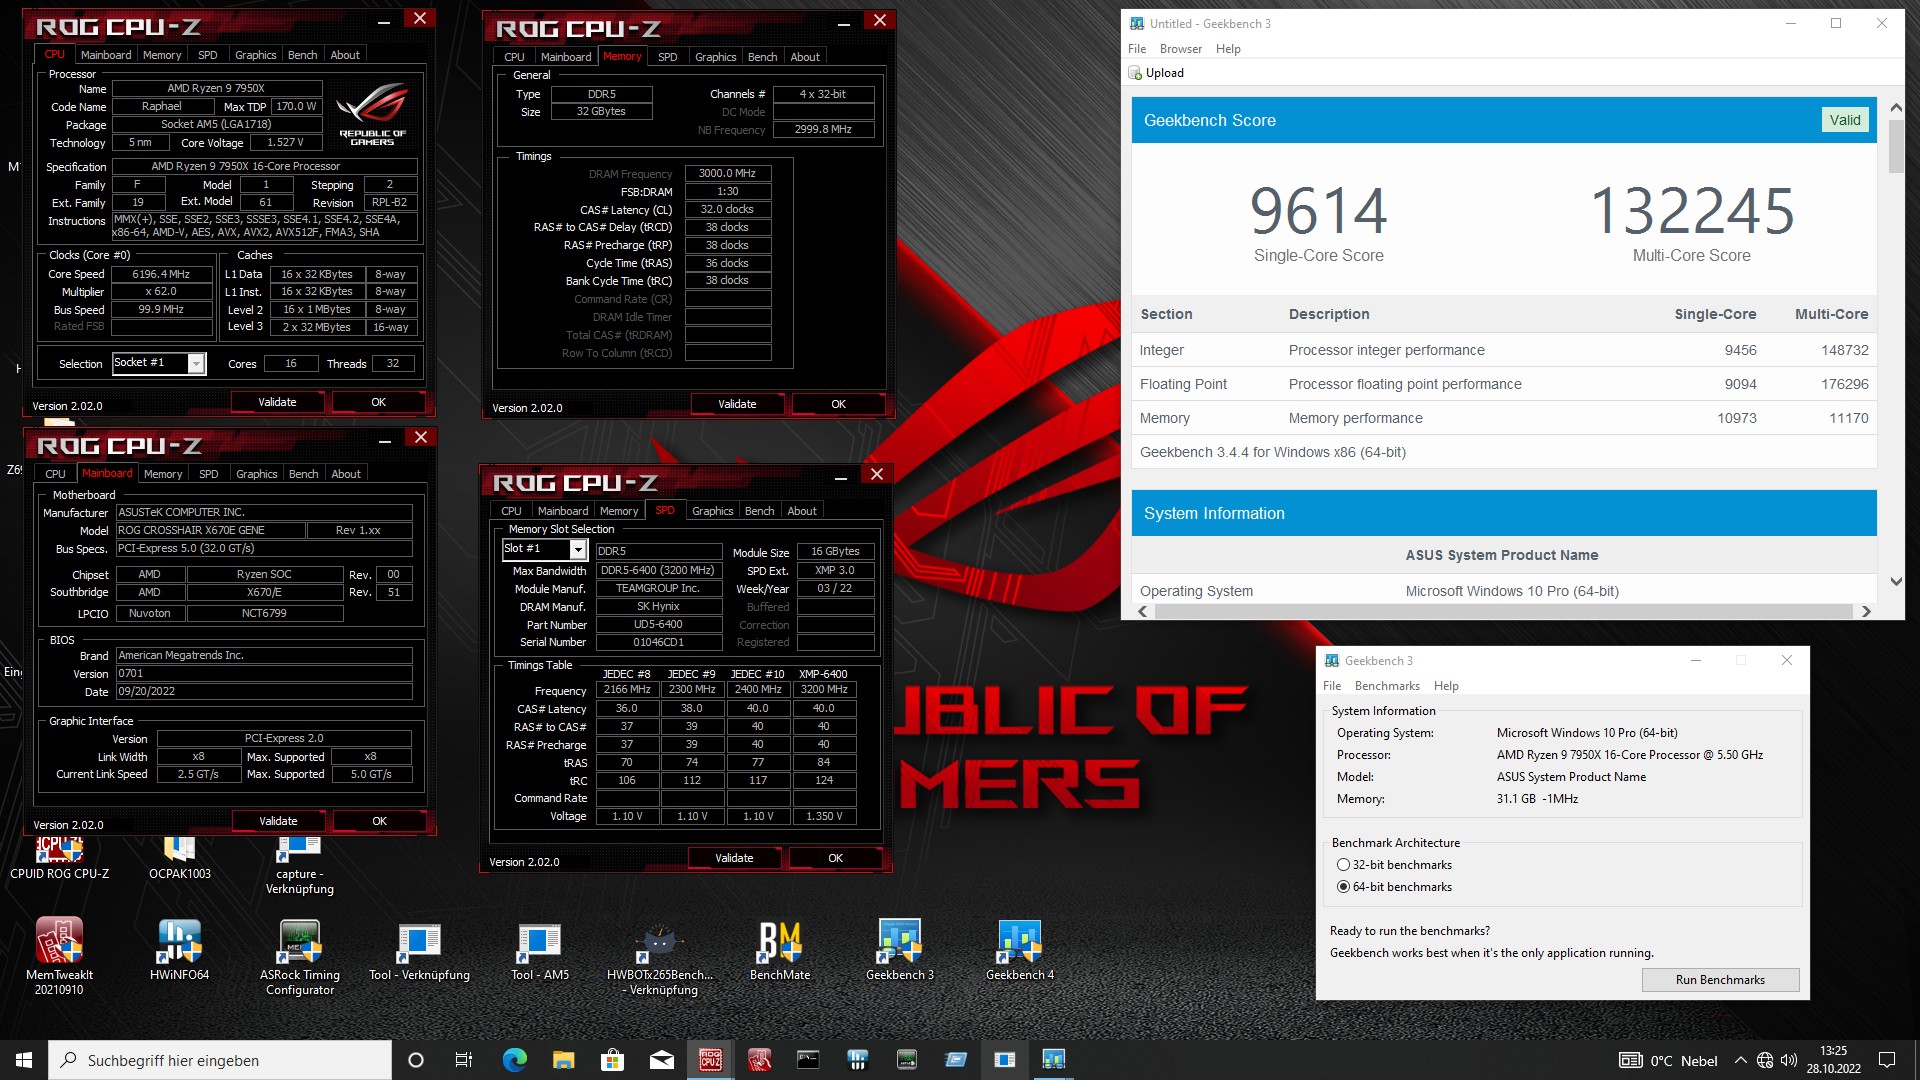Open About tab in Mainboard CPU-Z window
The height and width of the screenshot is (1080, 1920).
pyautogui.click(x=346, y=474)
